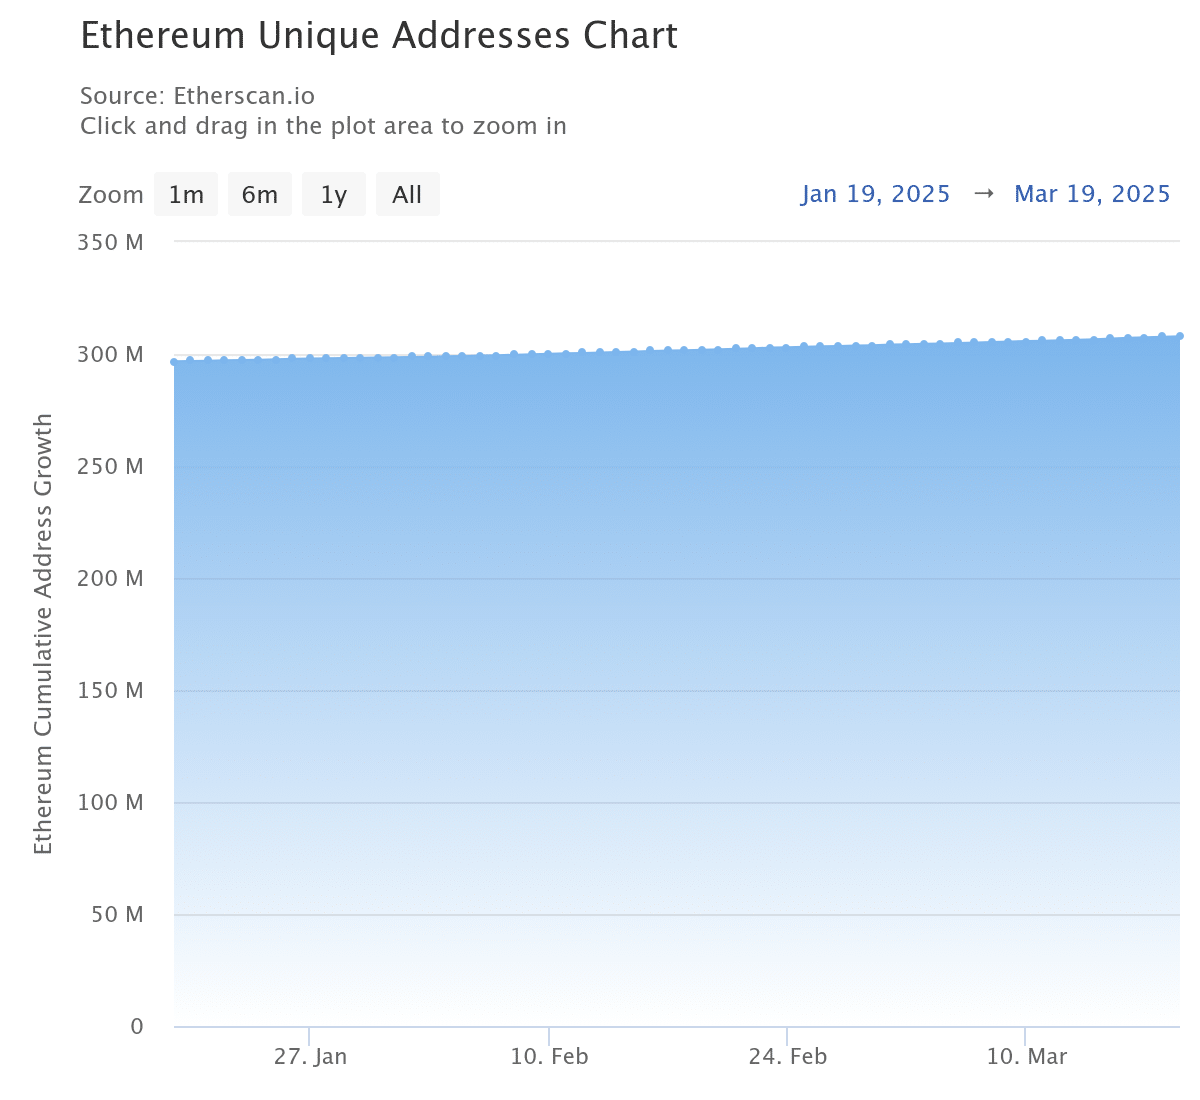
Task: Click the 300 M y-axis label
Action: pos(110,354)
